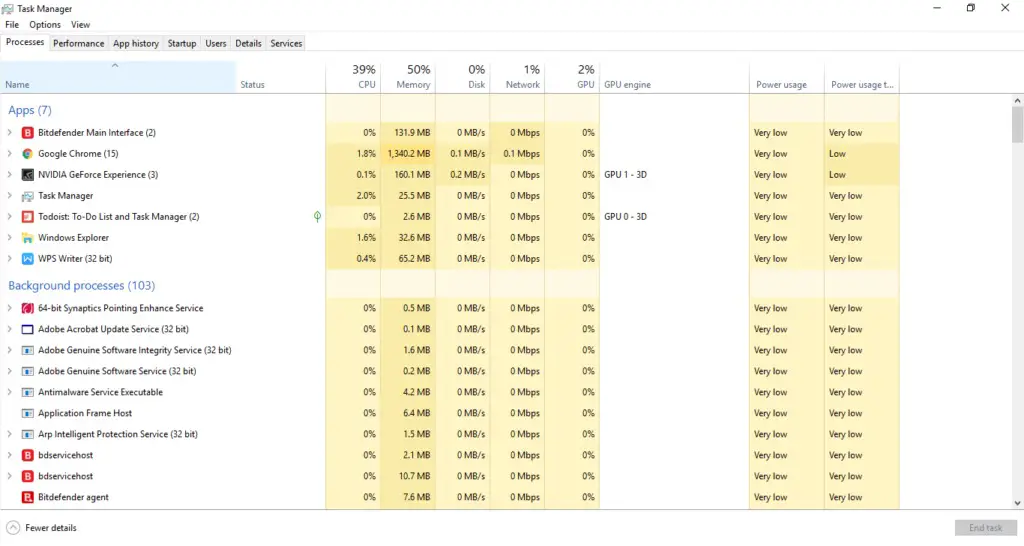1024x546 pixels.
Task: Click the GPU 1 - 3D engine cell
Action: tap(625, 174)
